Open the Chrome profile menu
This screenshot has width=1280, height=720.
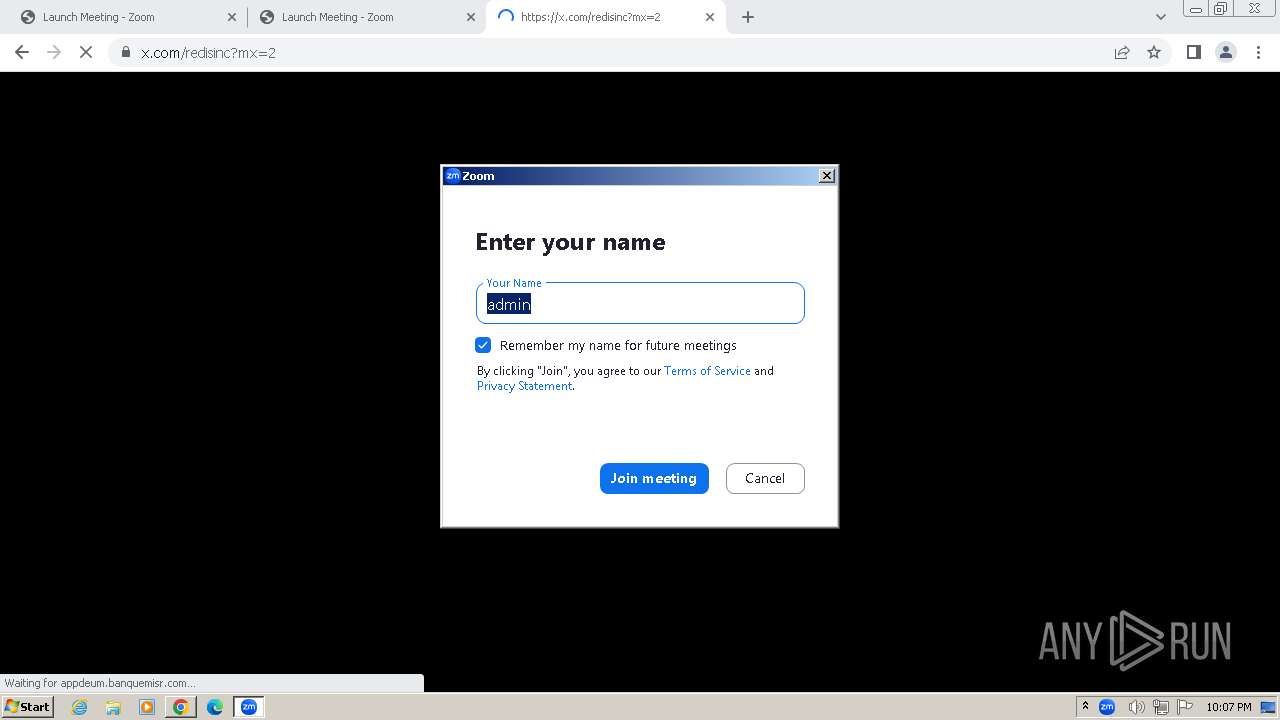coord(1226,52)
